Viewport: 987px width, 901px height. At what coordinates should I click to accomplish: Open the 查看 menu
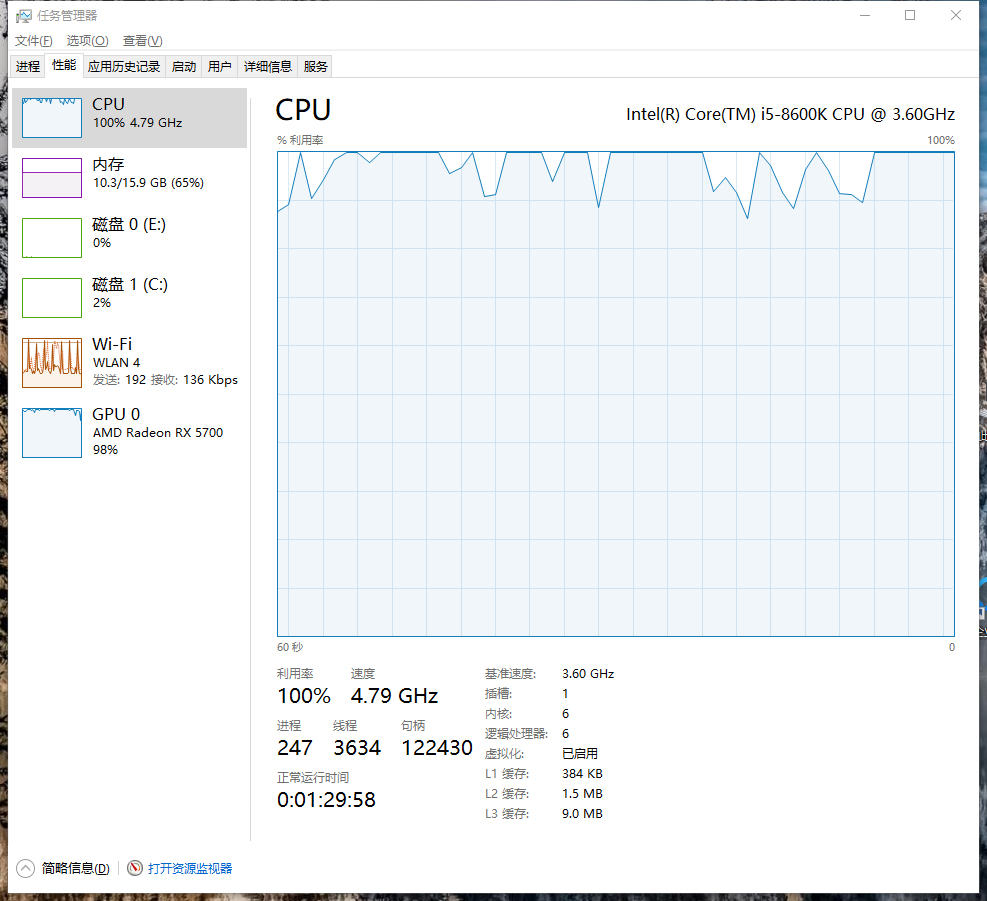pyautogui.click(x=140, y=41)
